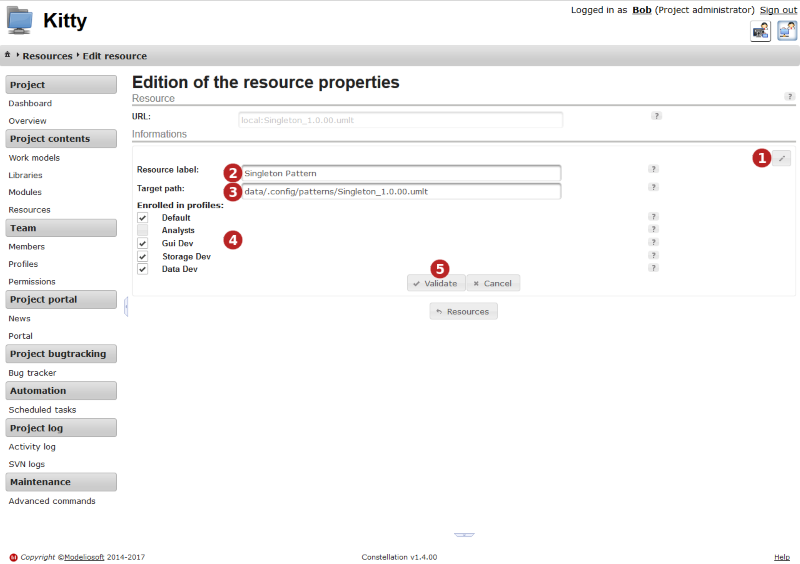
Task: Check the Analysts profile checkbox
Action: pos(142,230)
